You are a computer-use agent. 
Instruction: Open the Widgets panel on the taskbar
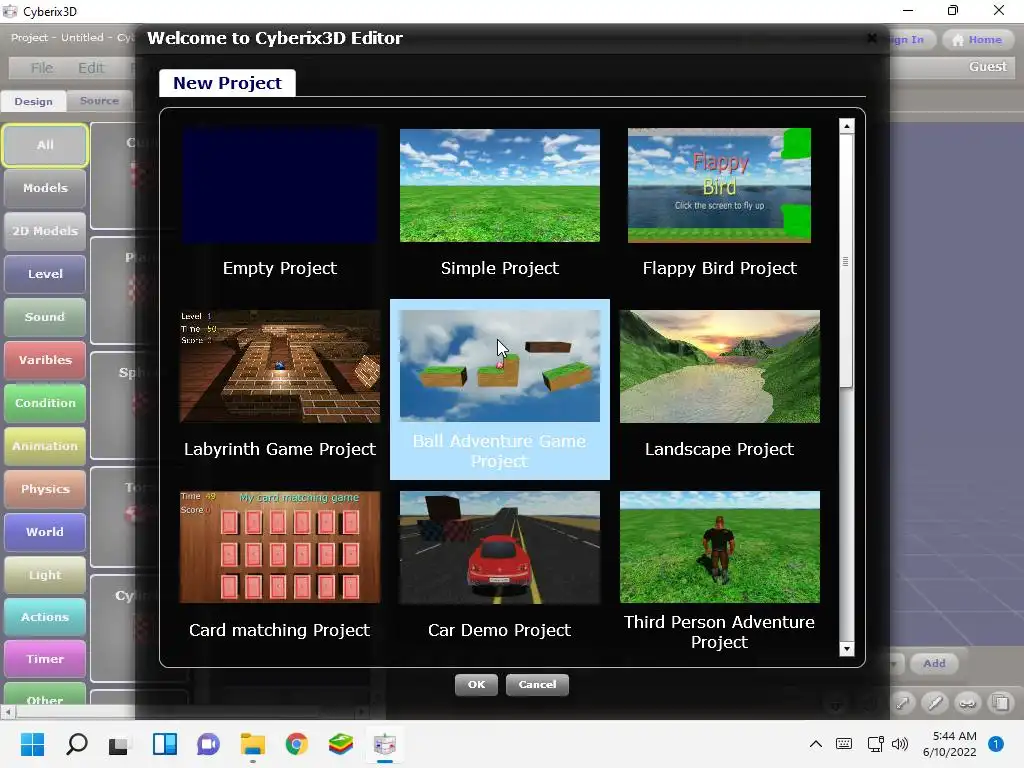[165, 744]
